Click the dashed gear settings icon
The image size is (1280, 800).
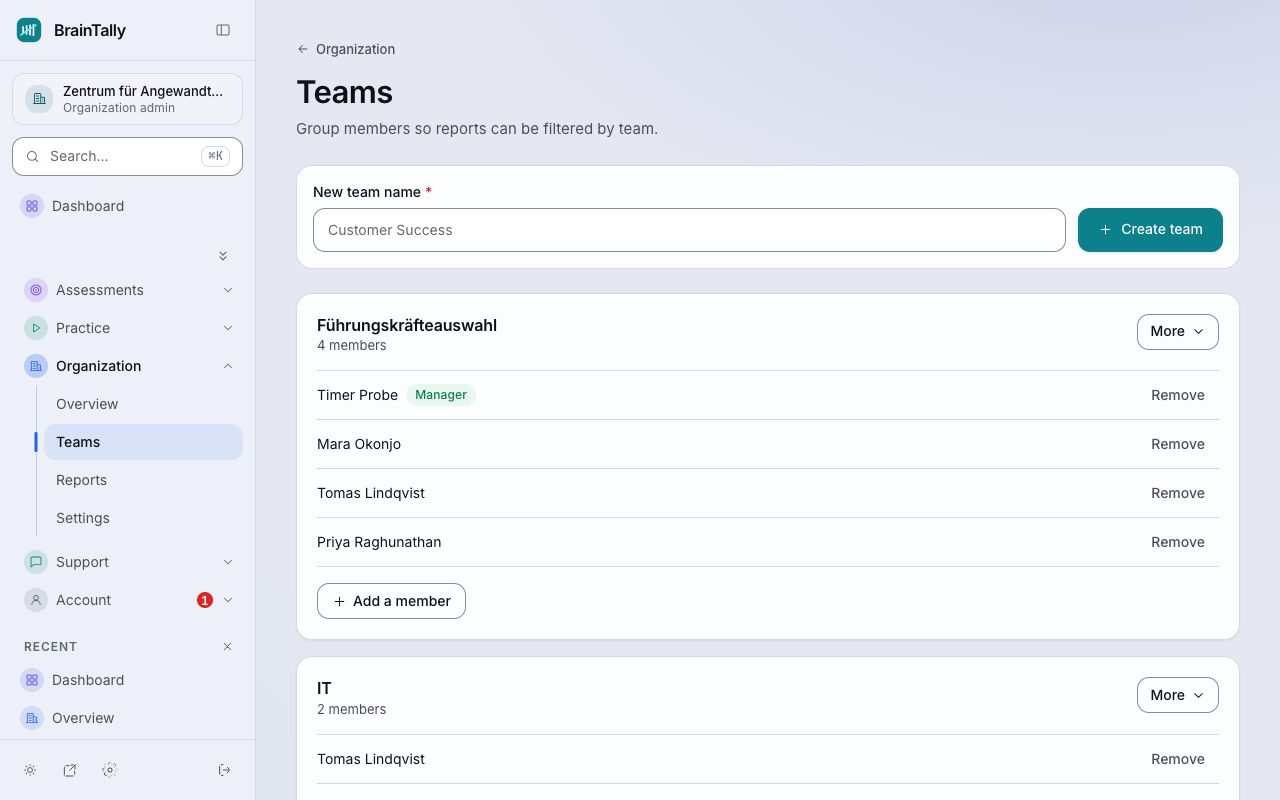click(110, 770)
